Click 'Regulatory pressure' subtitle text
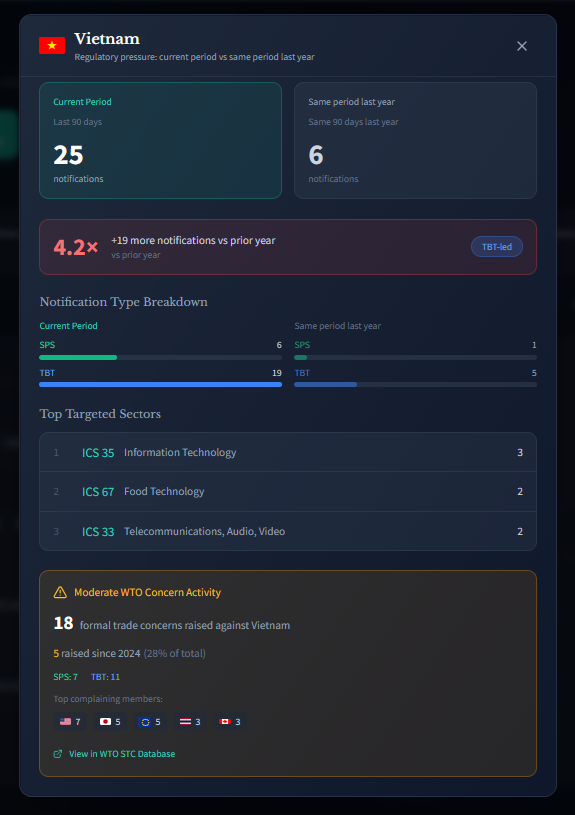Image resolution: width=575 pixels, height=815 pixels. pos(194,57)
